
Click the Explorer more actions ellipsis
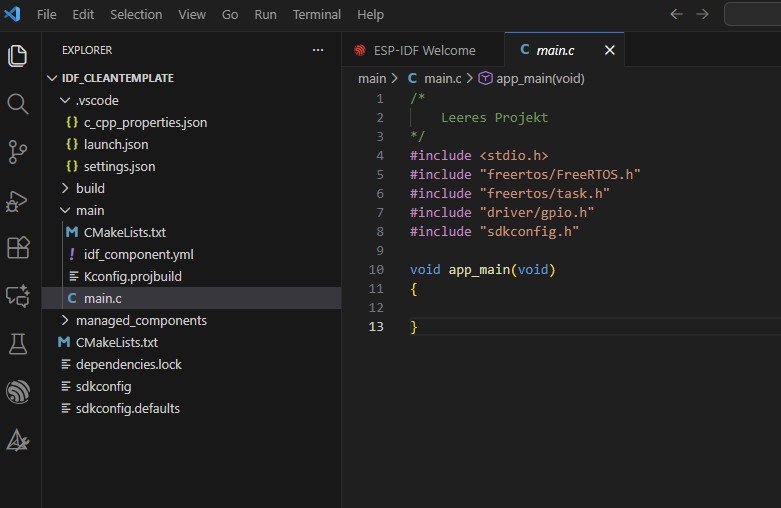point(318,50)
